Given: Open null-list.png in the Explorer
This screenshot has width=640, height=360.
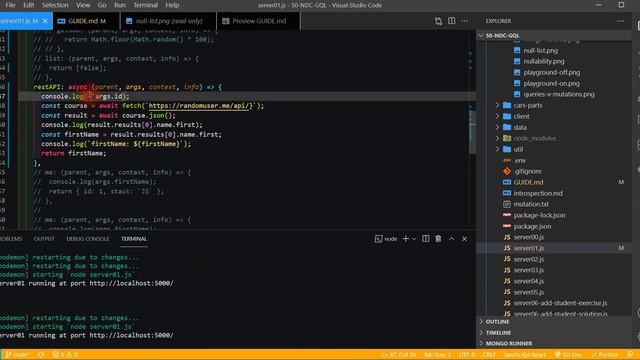Looking at the screenshot, I should click(540, 51).
